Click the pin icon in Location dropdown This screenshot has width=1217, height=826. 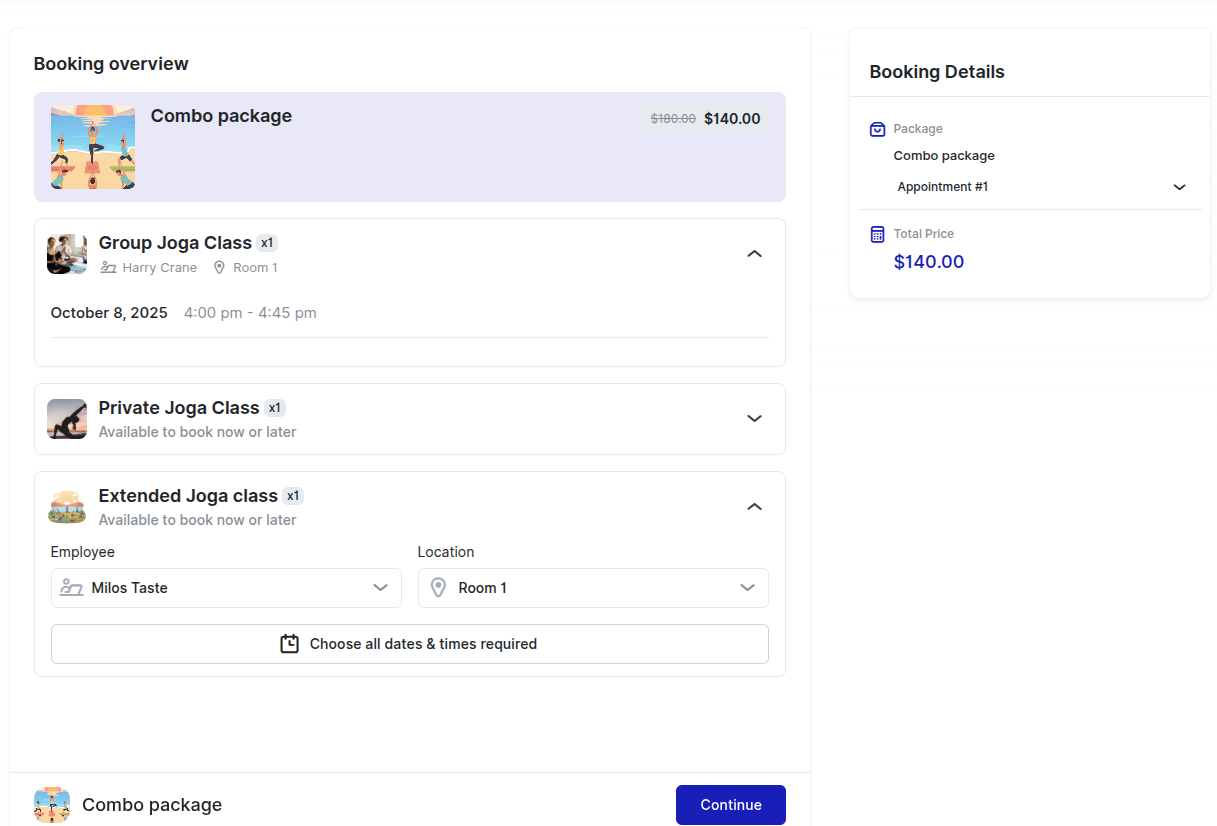(x=438, y=588)
